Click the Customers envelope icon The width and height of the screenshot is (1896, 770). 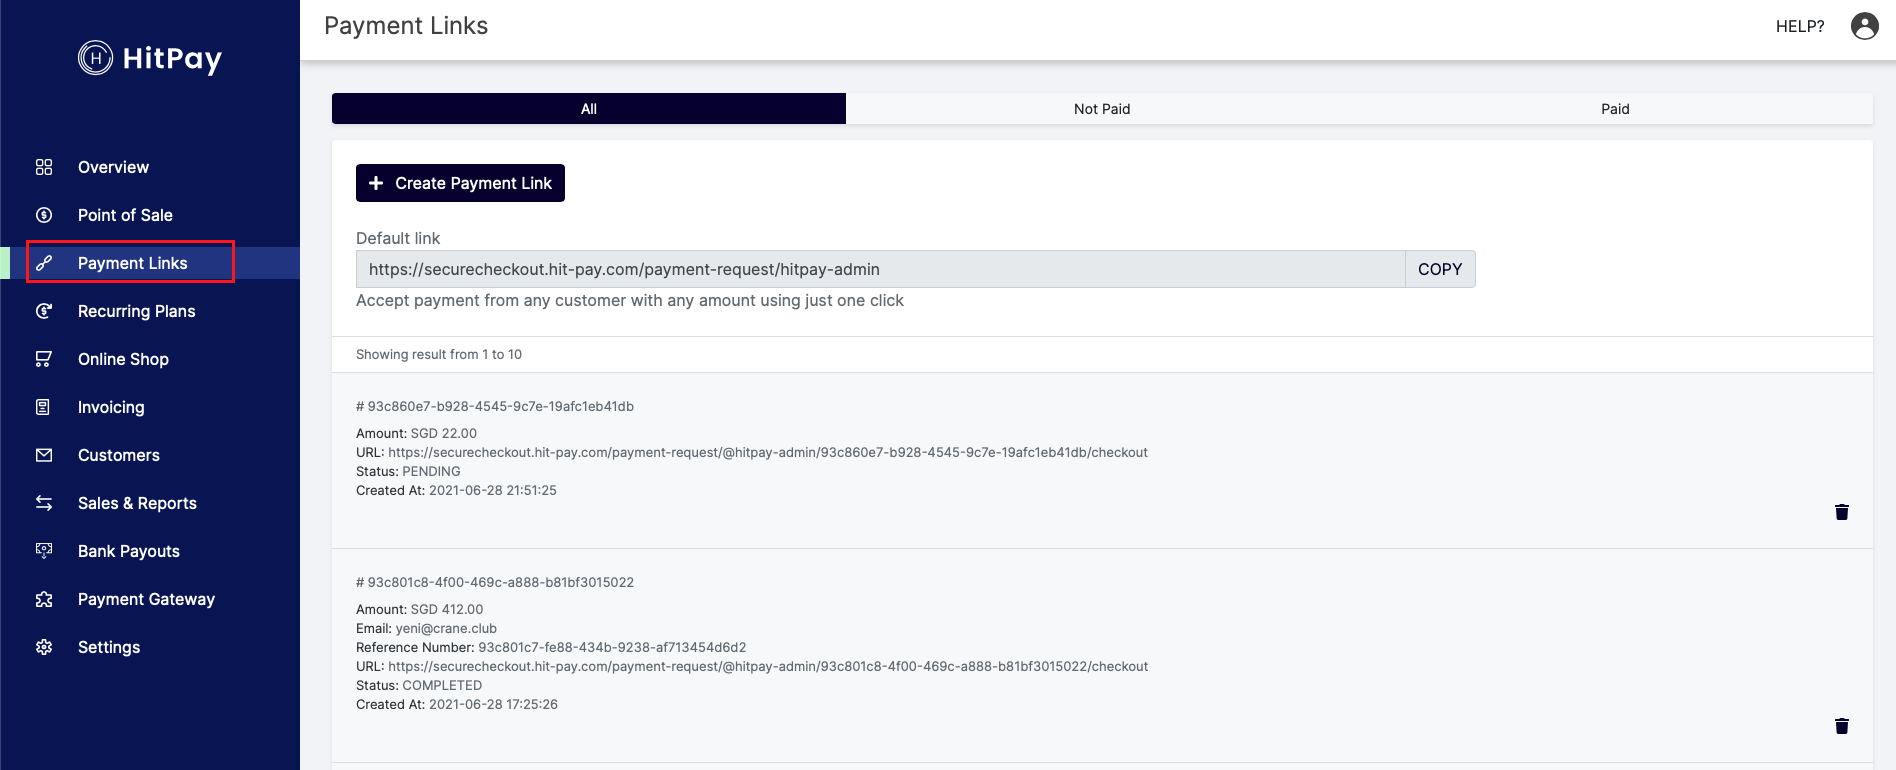44,455
